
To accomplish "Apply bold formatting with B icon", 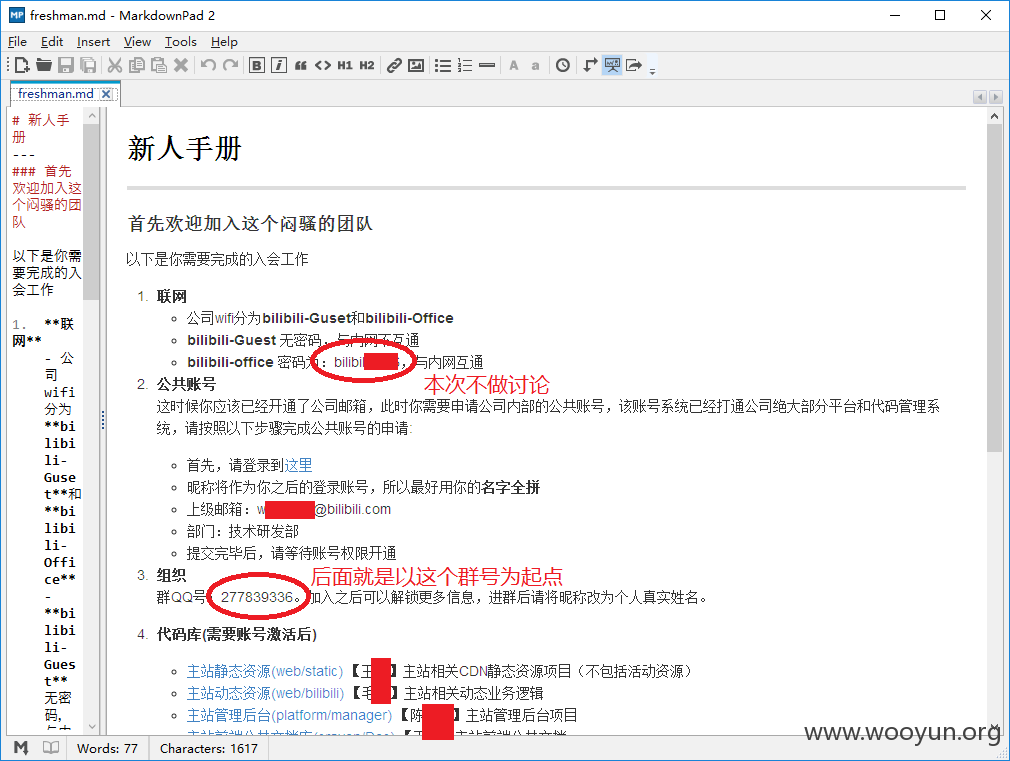I will [256, 65].
